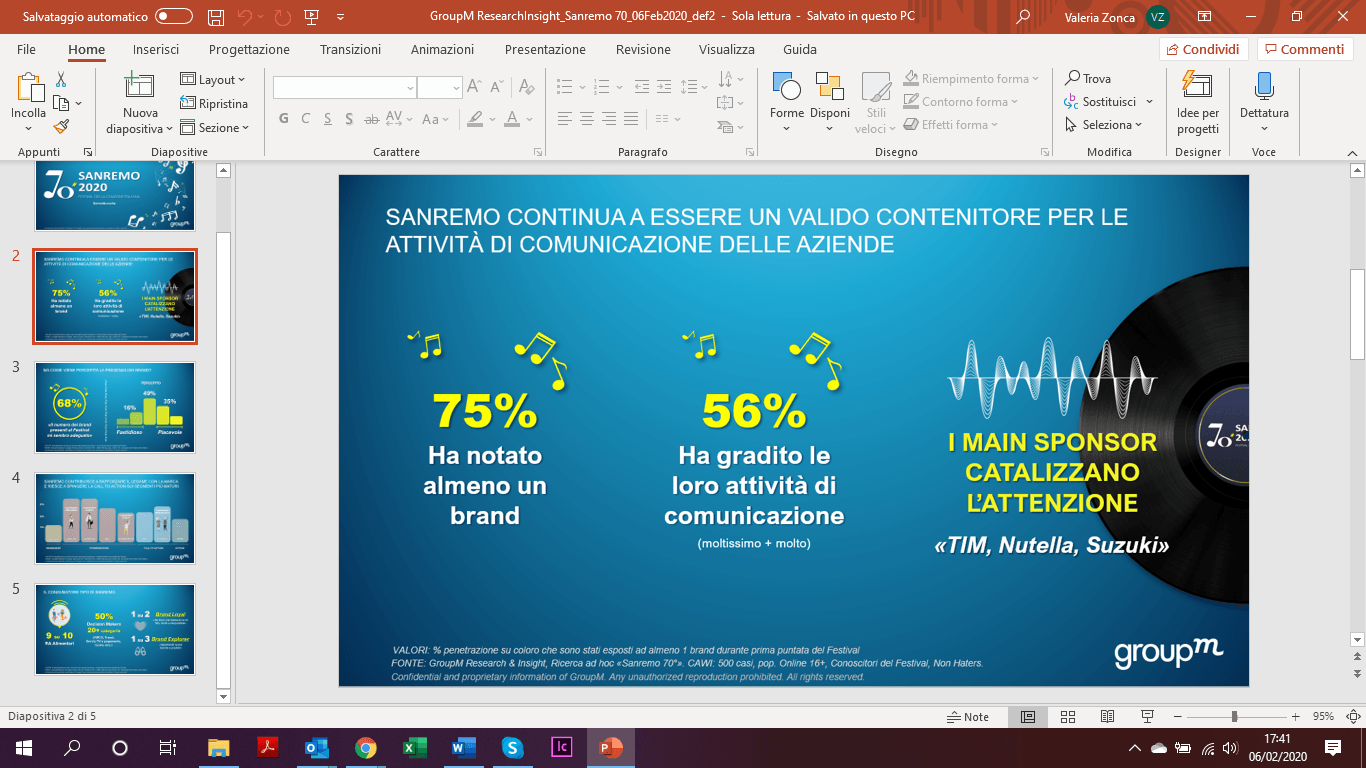Click the Forme shapes icon

787,87
